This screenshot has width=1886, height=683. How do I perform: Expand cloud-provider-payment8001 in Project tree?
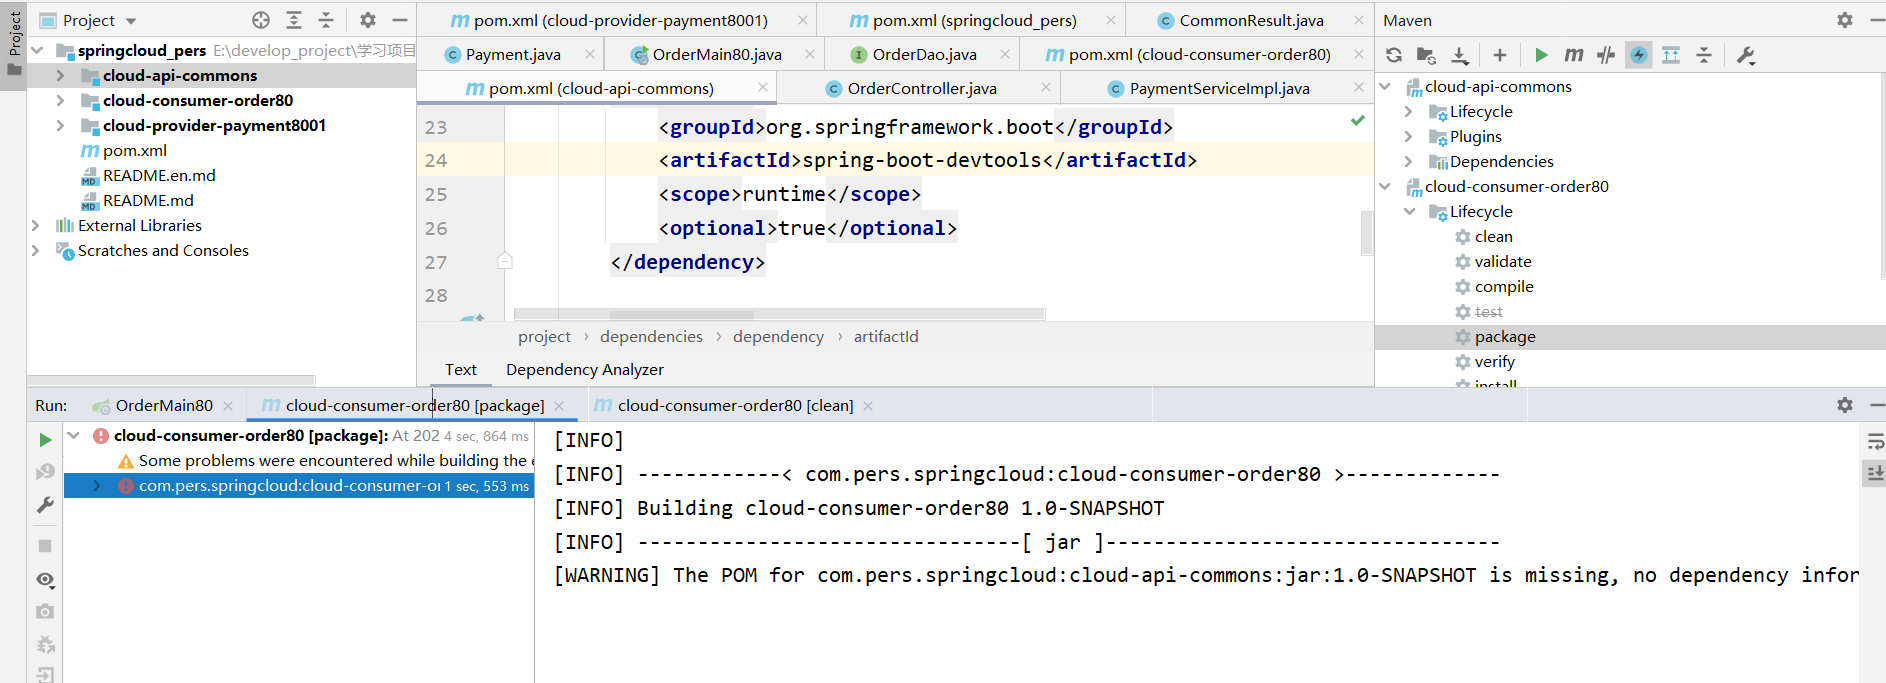tap(60, 125)
